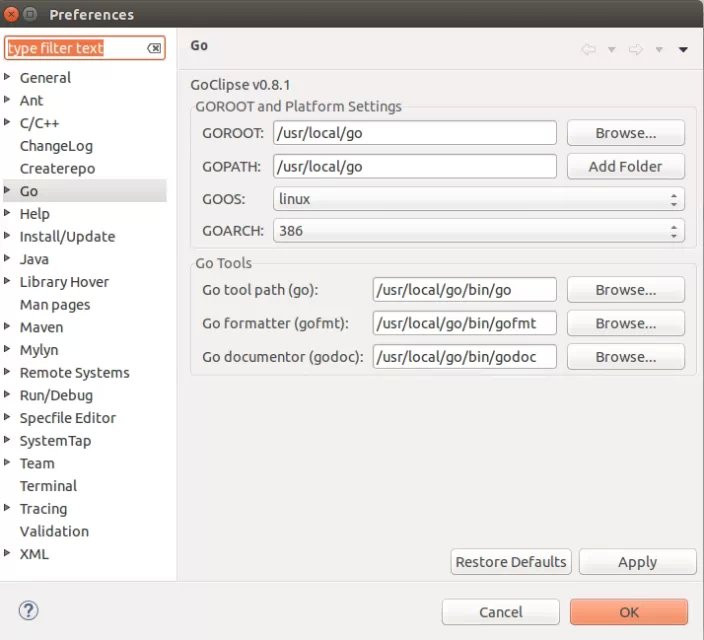The width and height of the screenshot is (704, 640).
Task: Clear the filter text with the erase icon
Action: click(x=154, y=48)
